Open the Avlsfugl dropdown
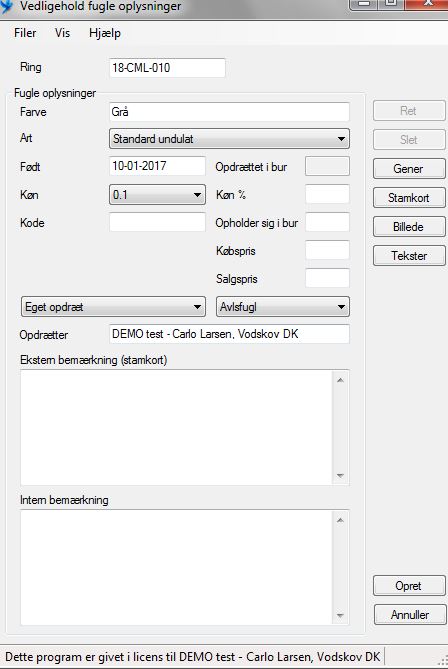The image size is (448, 669). [x=283, y=307]
